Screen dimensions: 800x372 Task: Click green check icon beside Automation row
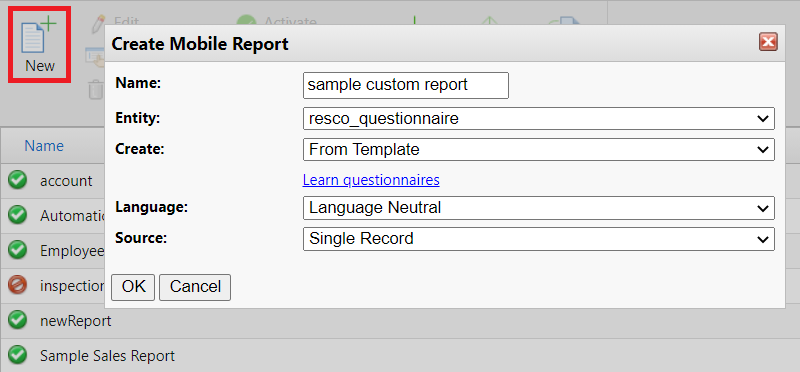tap(17, 215)
